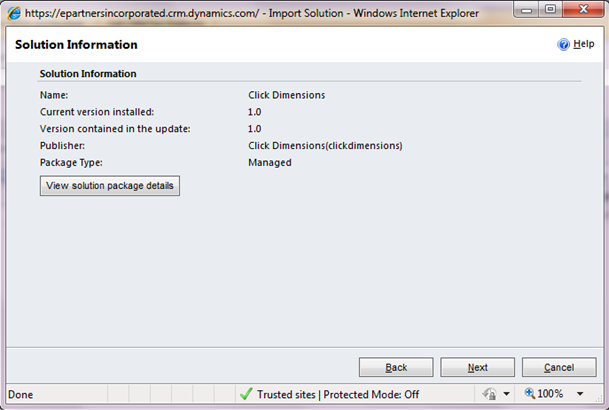Click the Internet Explorer logo in title bar
This screenshot has height=410, width=609.
pos(12,11)
